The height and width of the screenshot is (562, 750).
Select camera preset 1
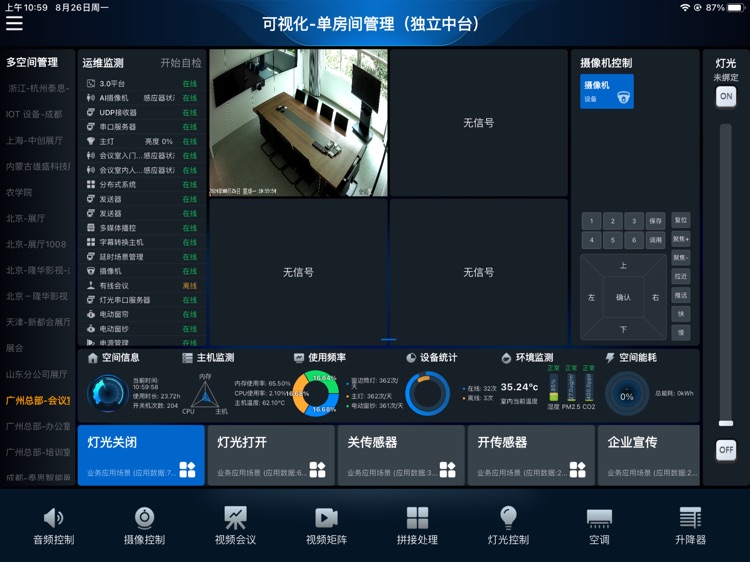point(592,221)
